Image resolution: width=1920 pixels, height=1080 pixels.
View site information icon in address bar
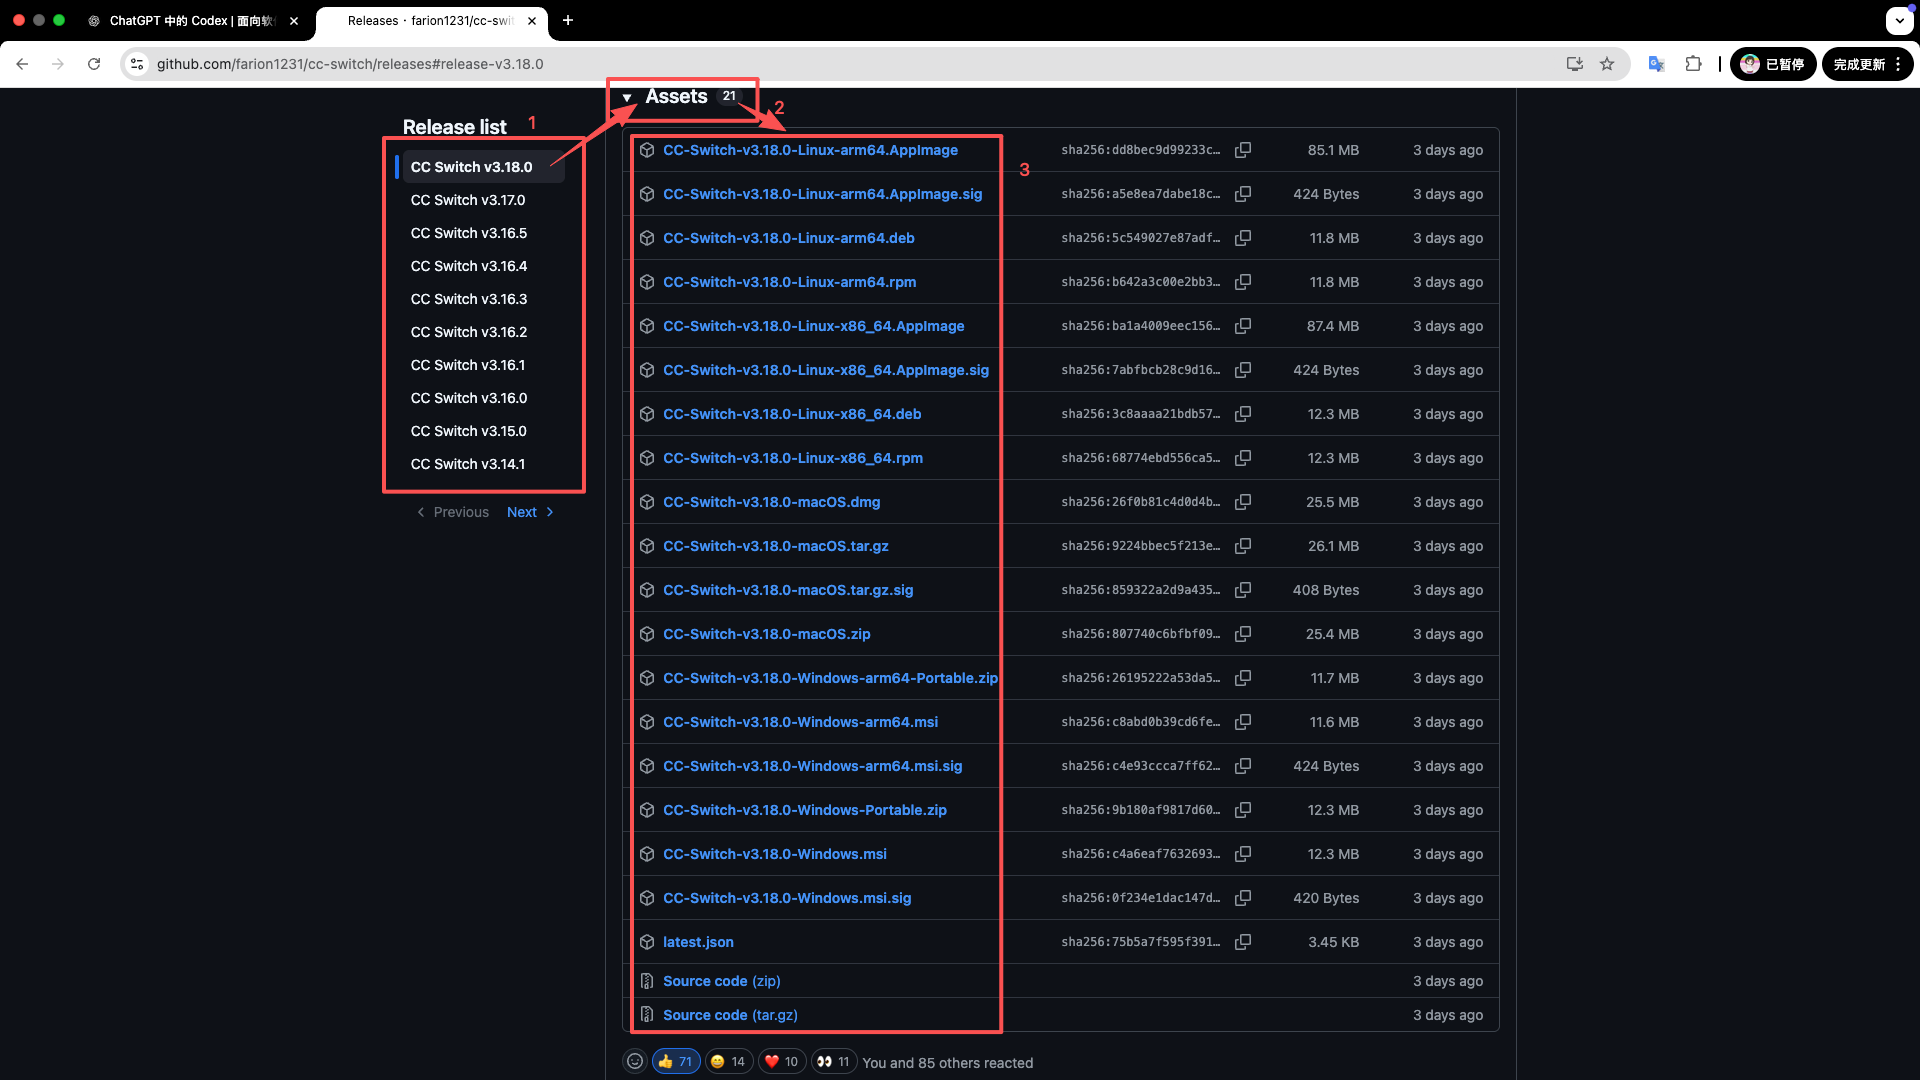(137, 64)
